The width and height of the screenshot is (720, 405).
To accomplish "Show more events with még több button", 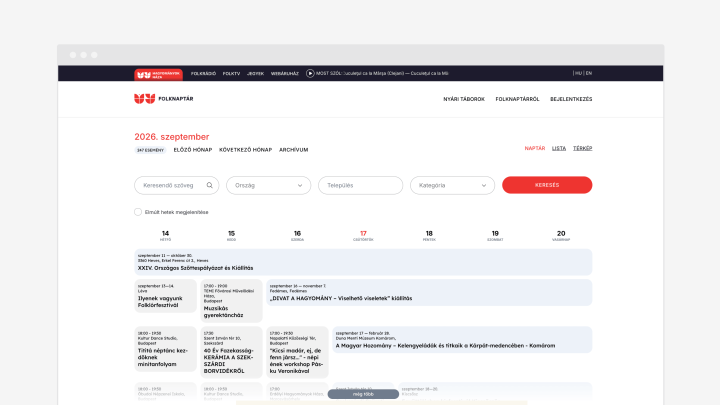I will [x=363, y=394].
